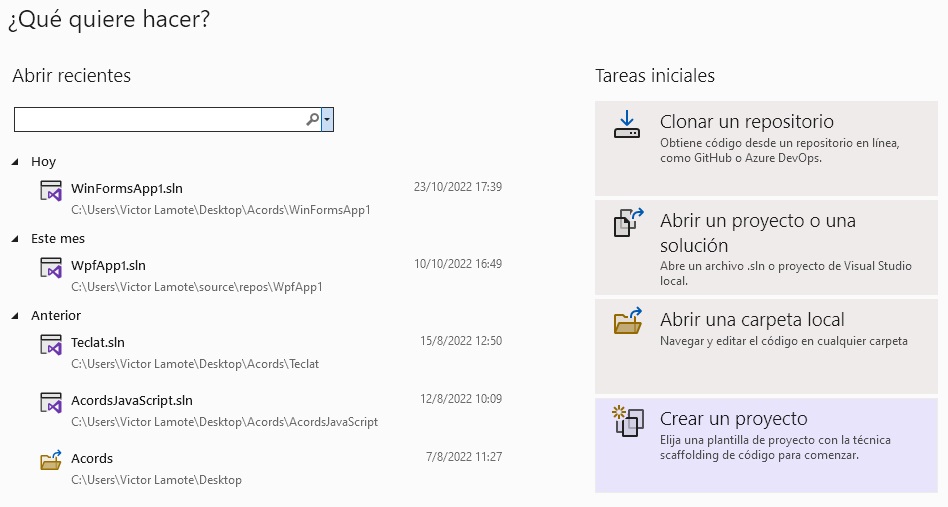Image resolution: width=948 pixels, height=507 pixels.
Task: Click the Abrir una carpeta local folder icon
Action: tap(628, 321)
